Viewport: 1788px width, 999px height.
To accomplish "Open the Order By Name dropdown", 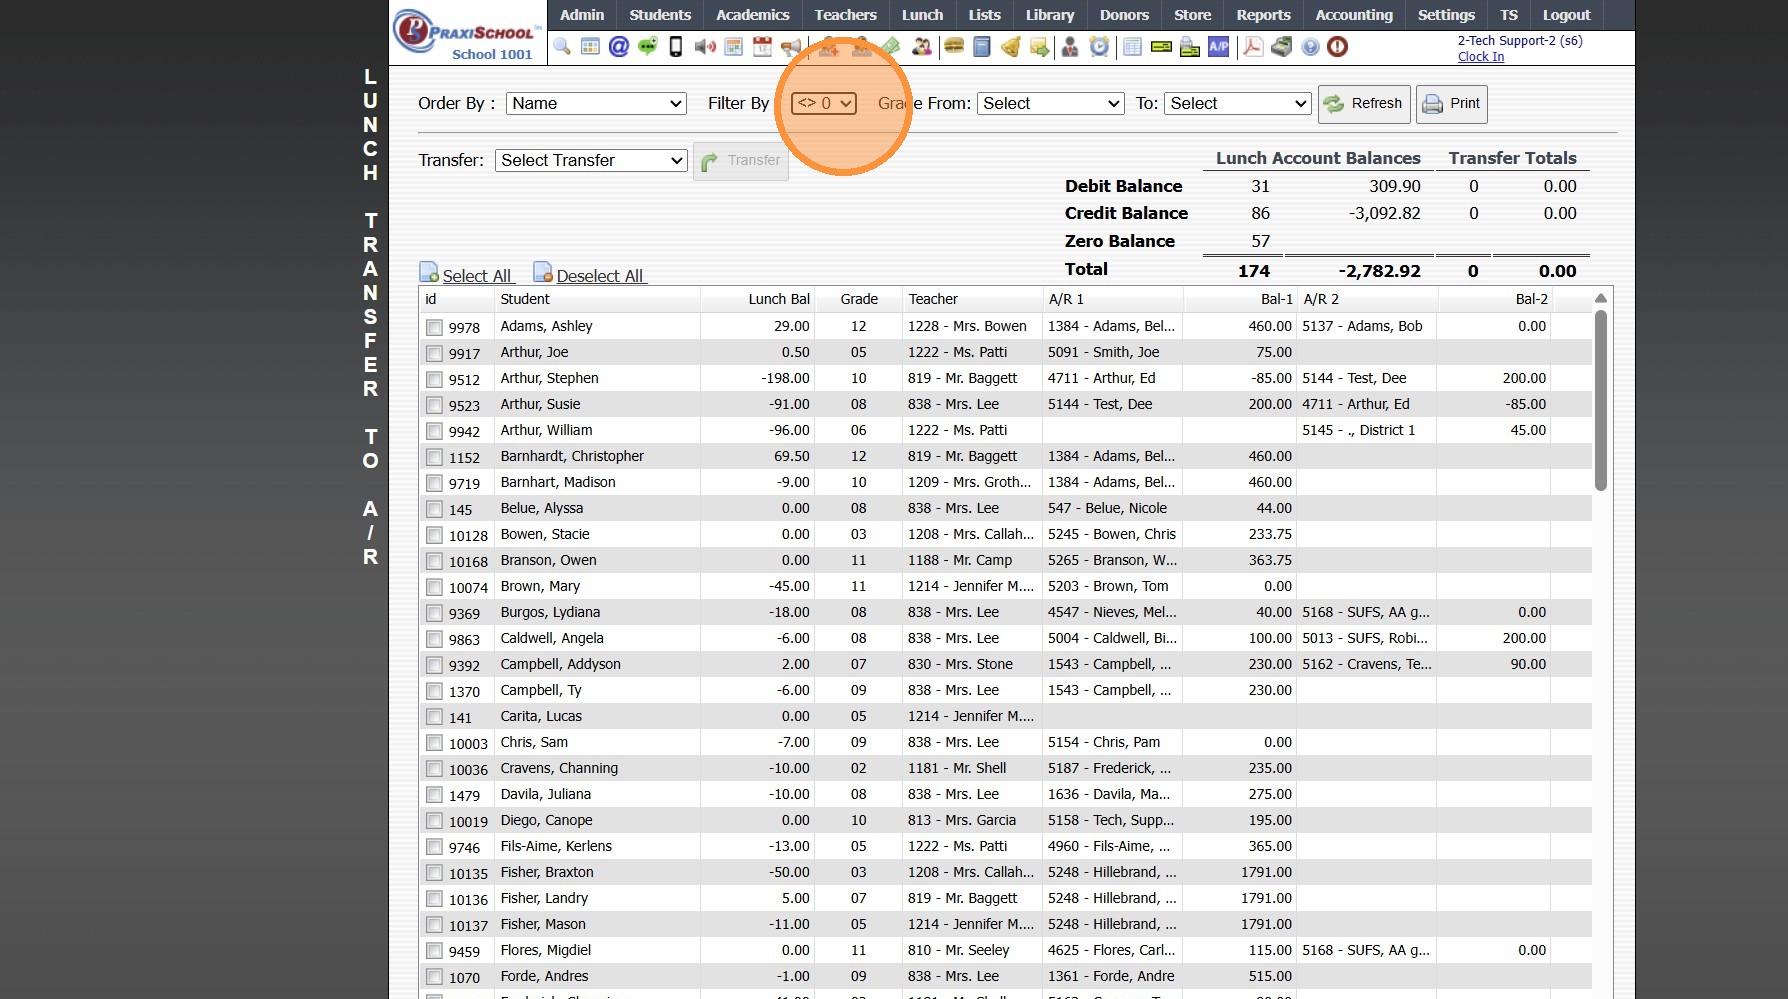I will [x=596, y=103].
